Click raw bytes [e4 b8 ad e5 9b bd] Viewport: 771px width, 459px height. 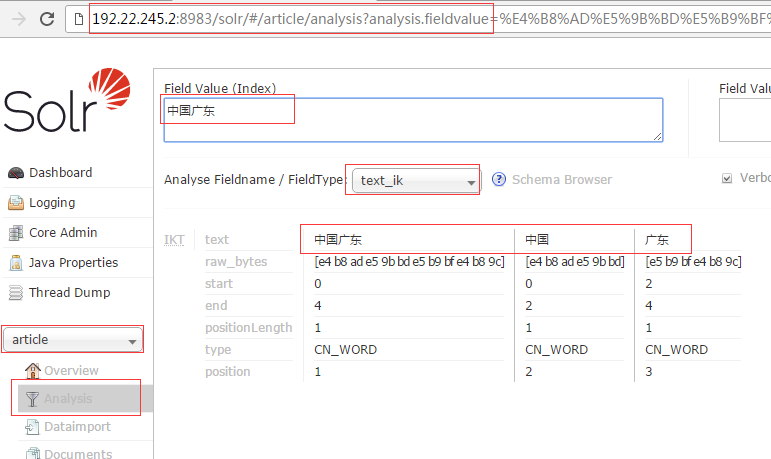[x=575, y=262]
